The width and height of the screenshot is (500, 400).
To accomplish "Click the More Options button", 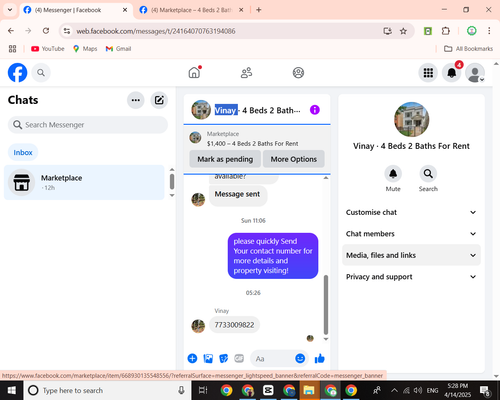I will [x=294, y=159].
